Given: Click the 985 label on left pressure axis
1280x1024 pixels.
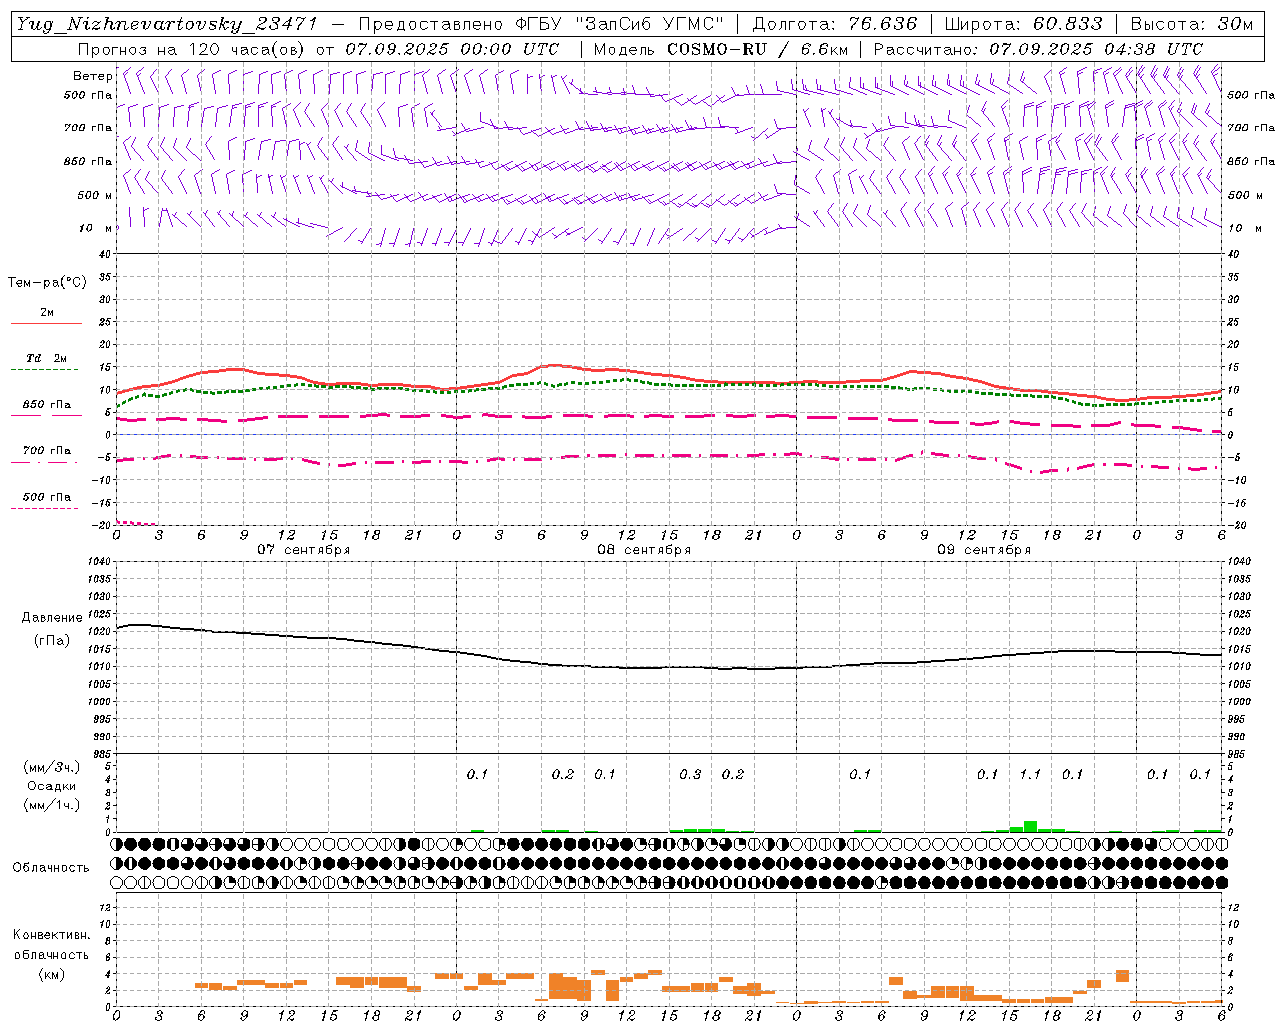Looking at the screenshot, I should point(100,754).
